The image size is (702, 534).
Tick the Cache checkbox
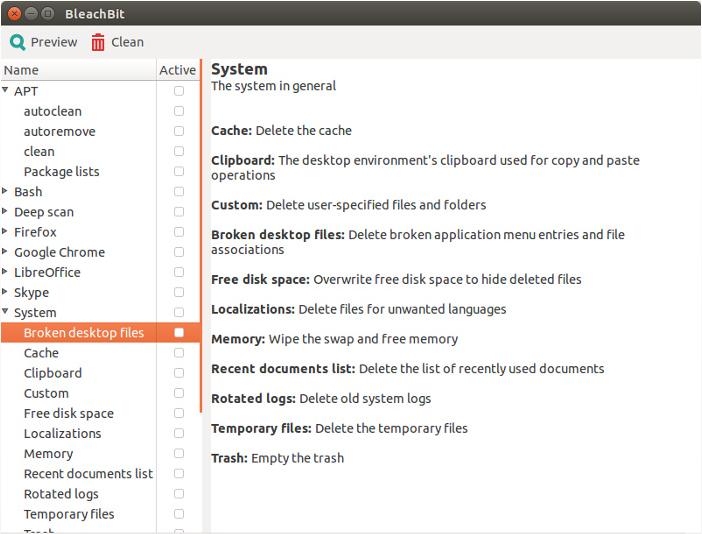[179, 353]
